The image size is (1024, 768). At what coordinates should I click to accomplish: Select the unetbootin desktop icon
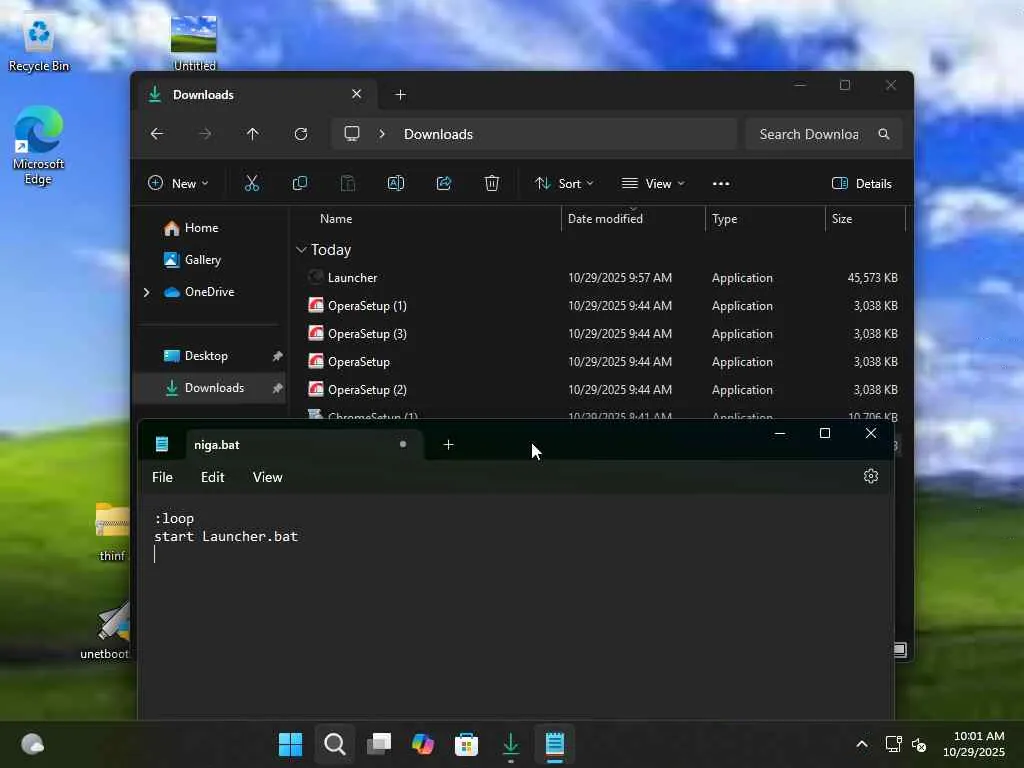[106, 630]
